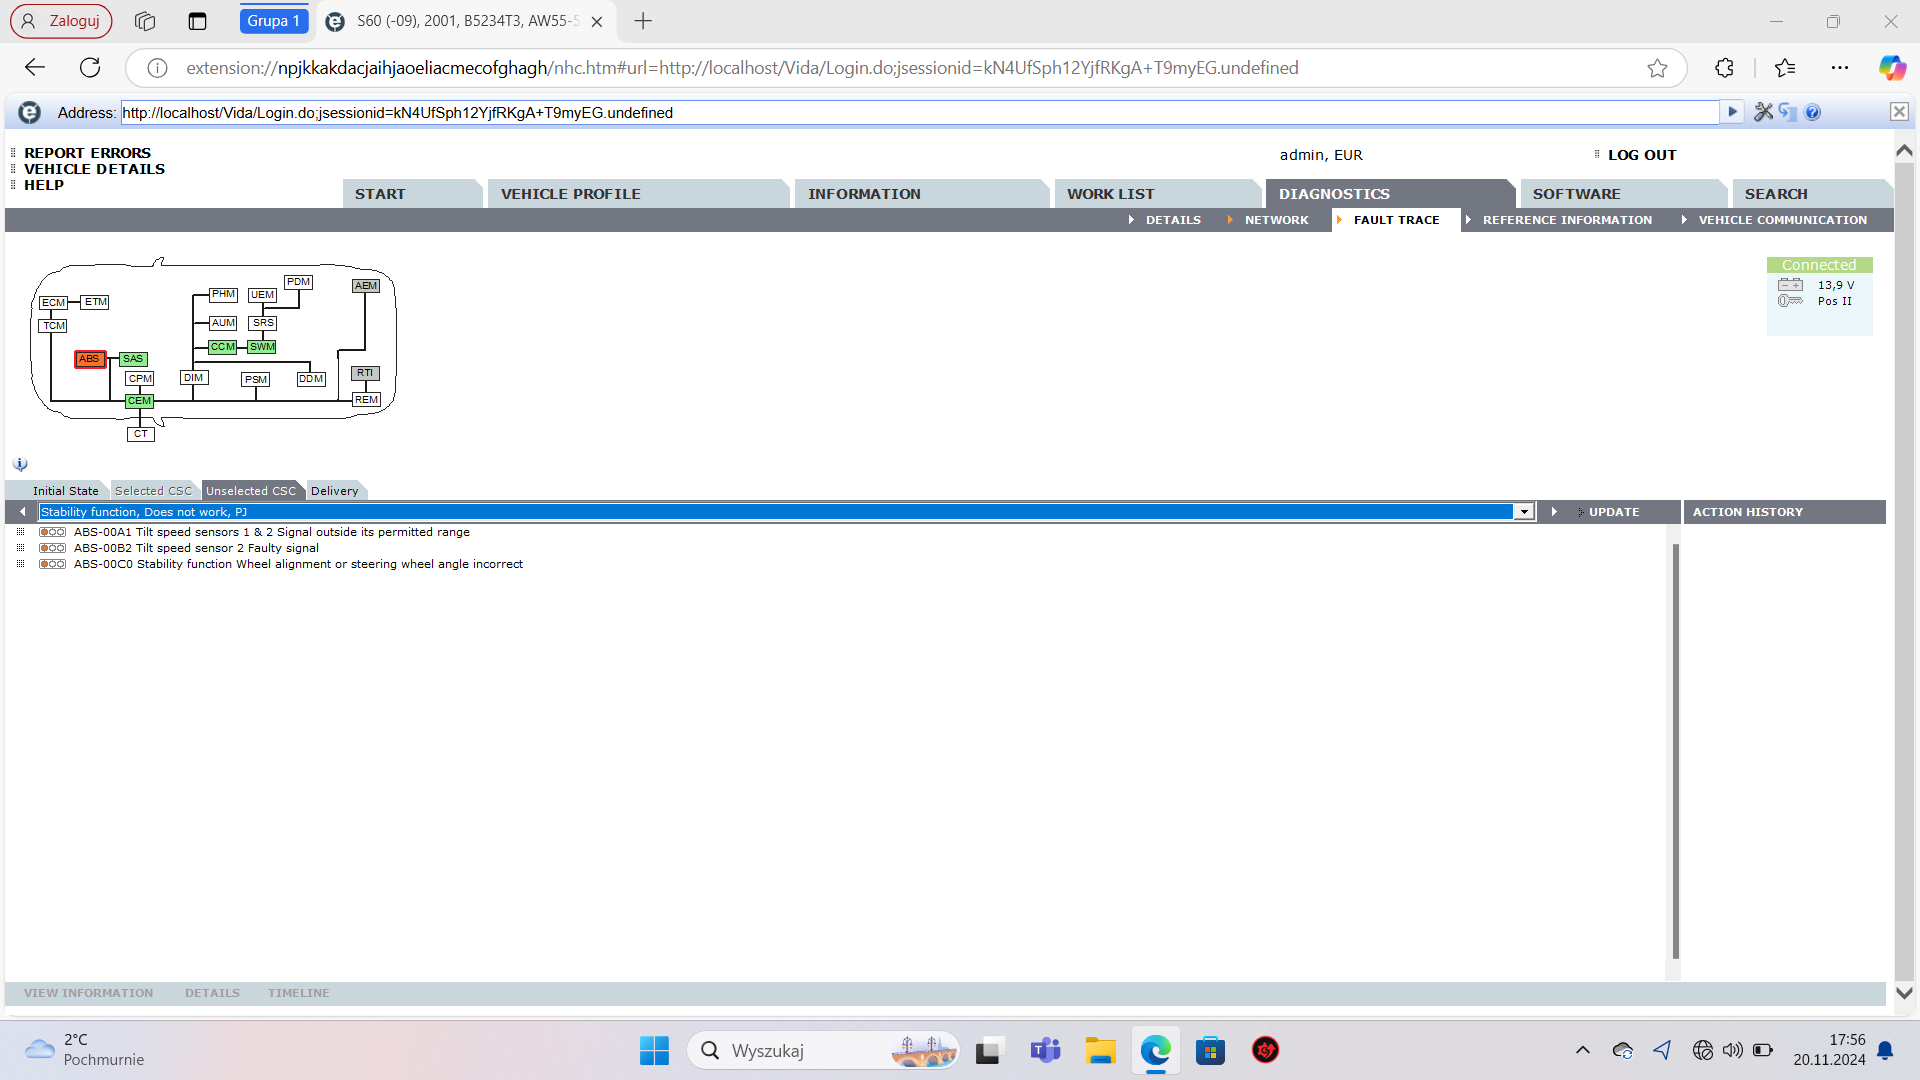Screen dimensions: 1920x1080
Task: Open the customer symptom dropdown arrow
Action: coord(1523,512)
